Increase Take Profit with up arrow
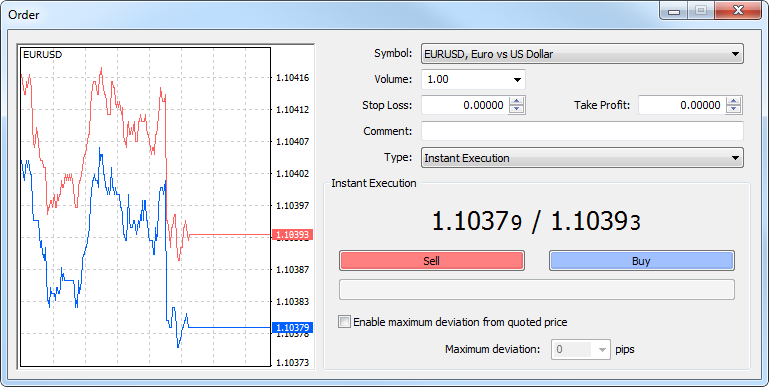Image resolution: width=769 pixels, height=387 pixels. 733,101
